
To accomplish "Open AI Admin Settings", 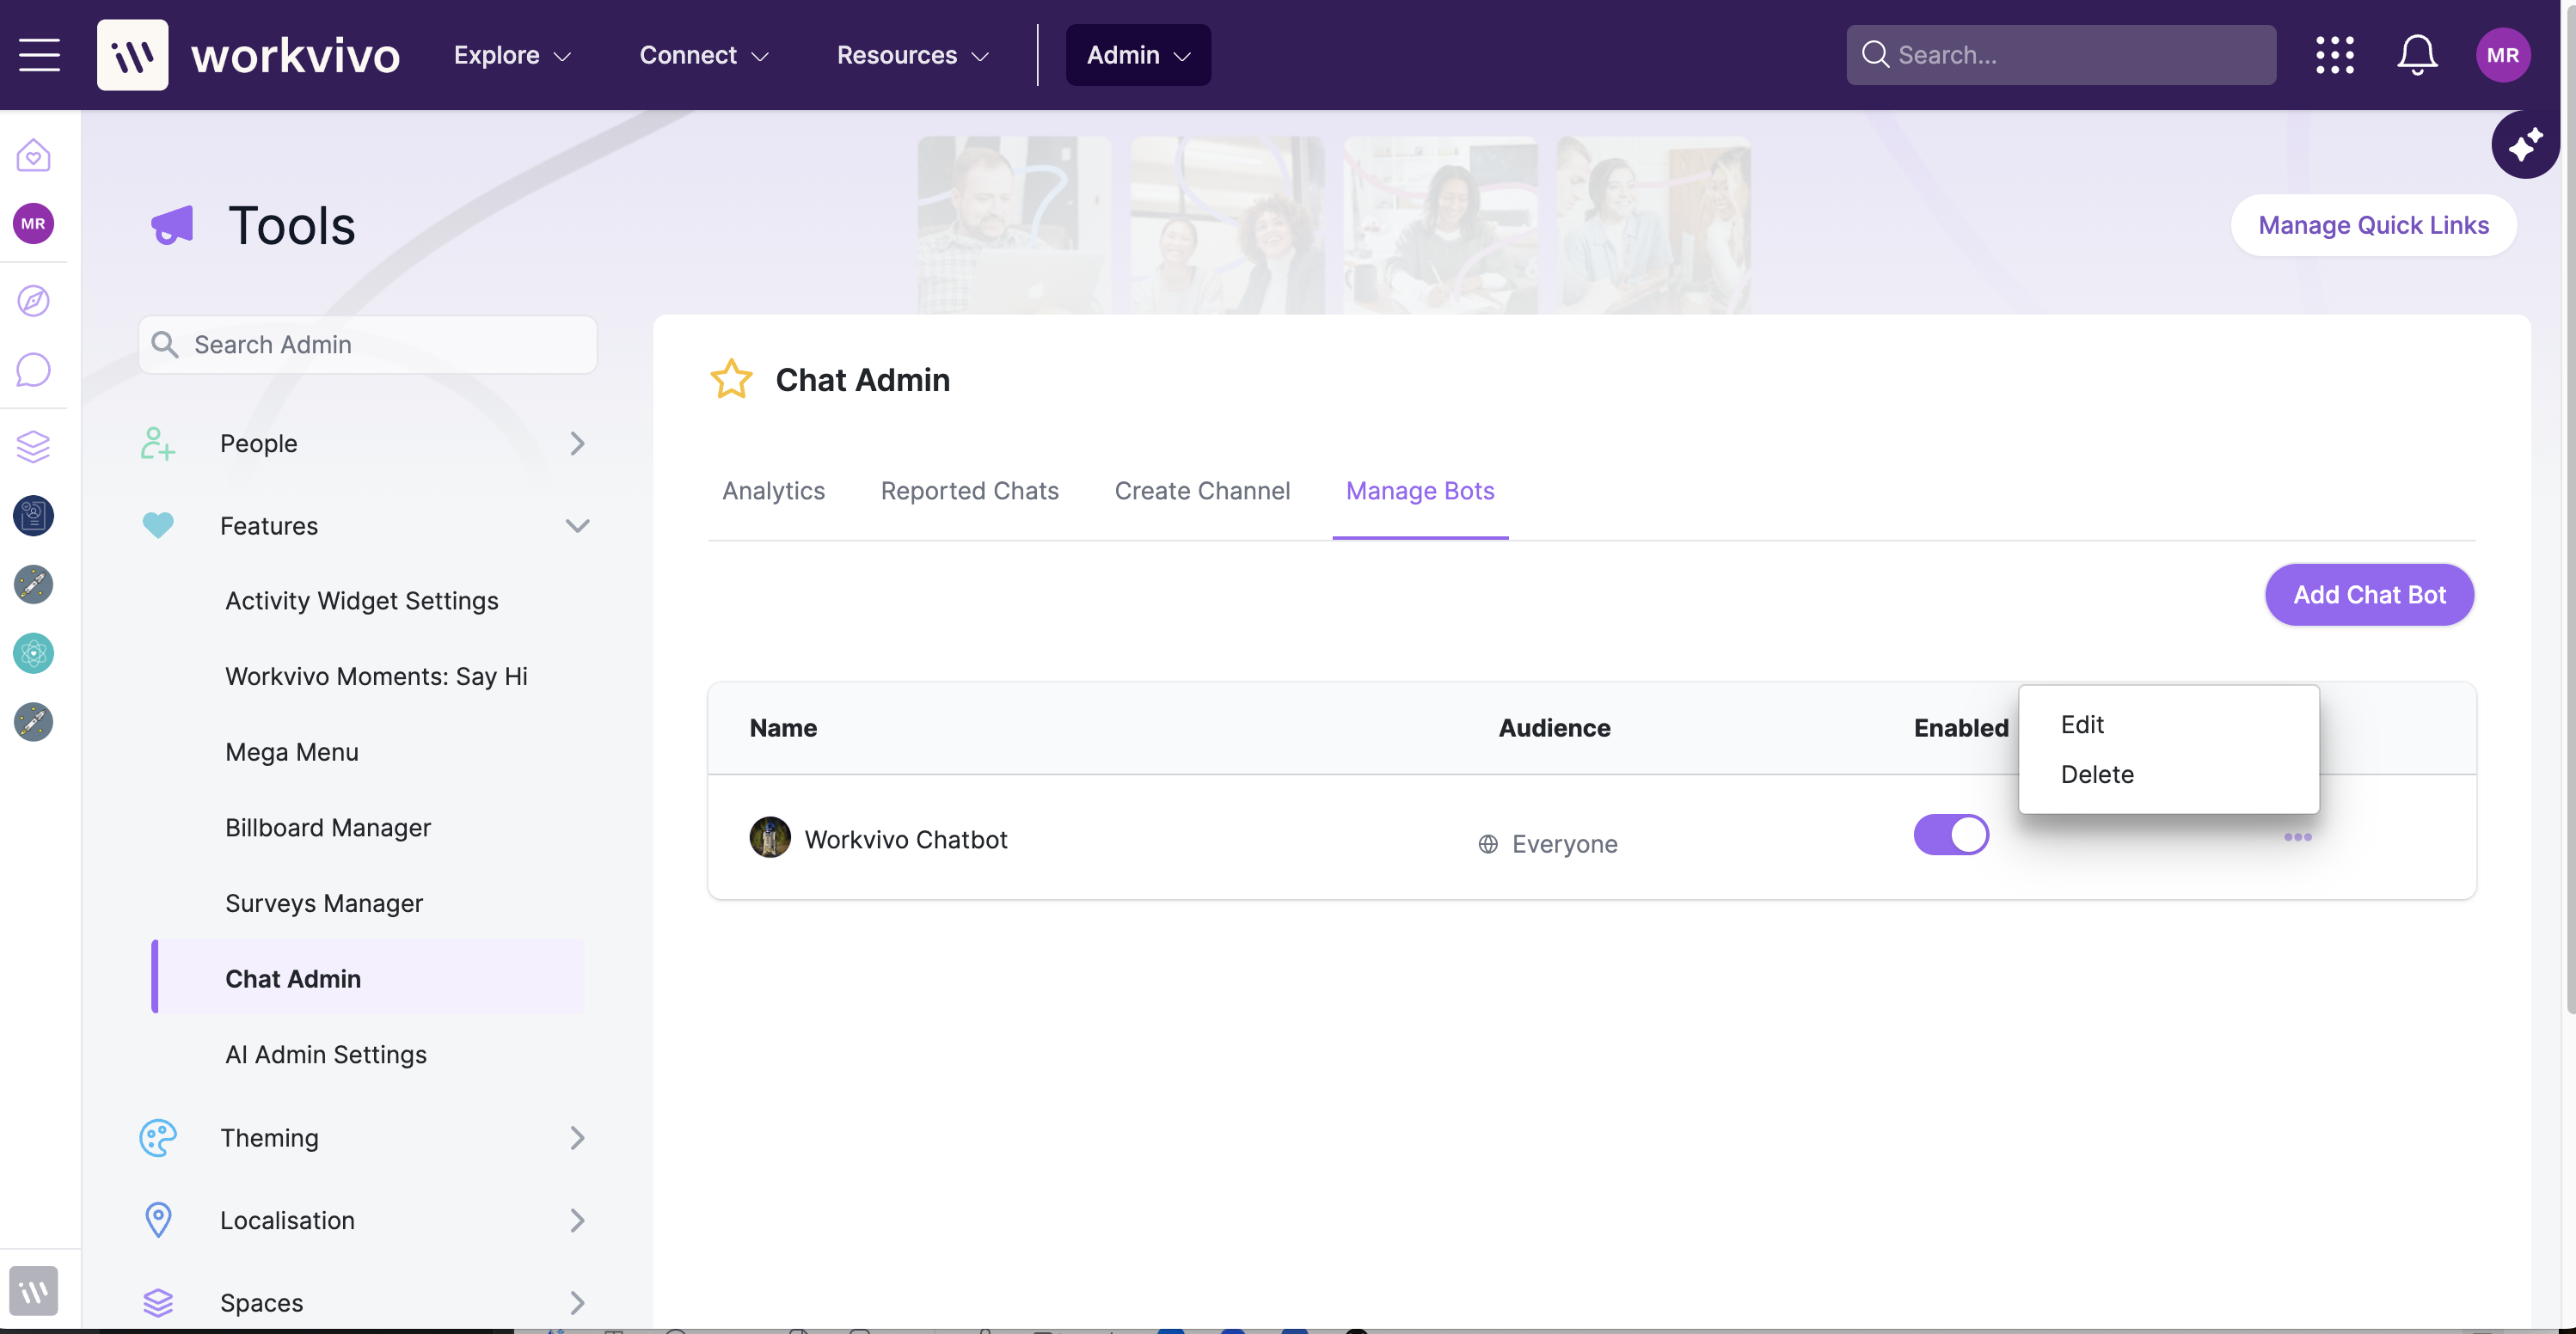I will [x=325, y=1054].
